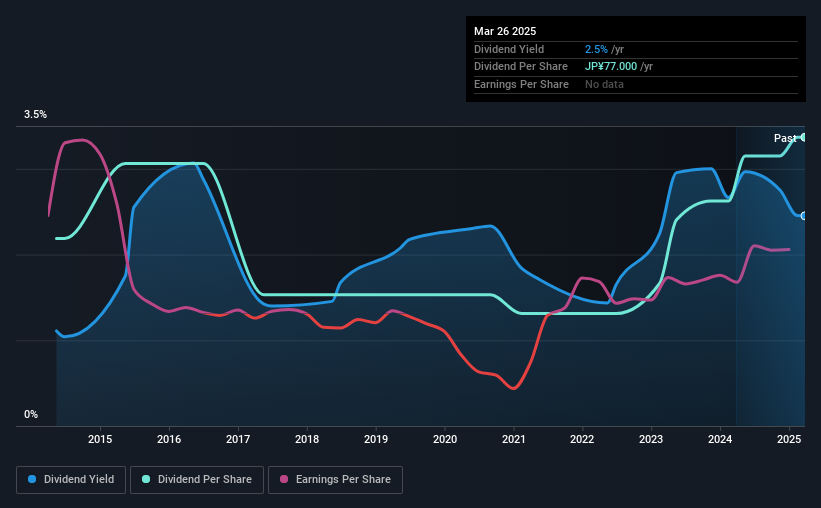Image resolution: width=821 pixels, height=508 pixels.
Task: Toggle the Dividend Per Share legend button
Action: coord(197,480)
